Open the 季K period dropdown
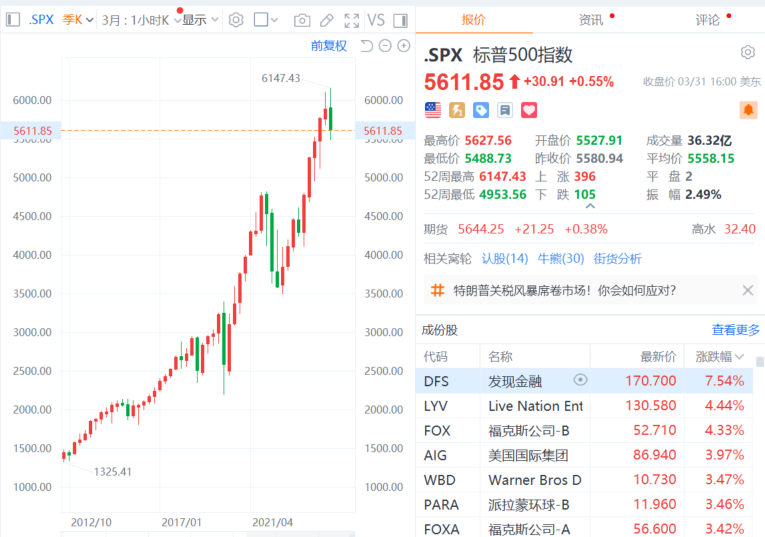765x537 pixels. coord(79,20)
